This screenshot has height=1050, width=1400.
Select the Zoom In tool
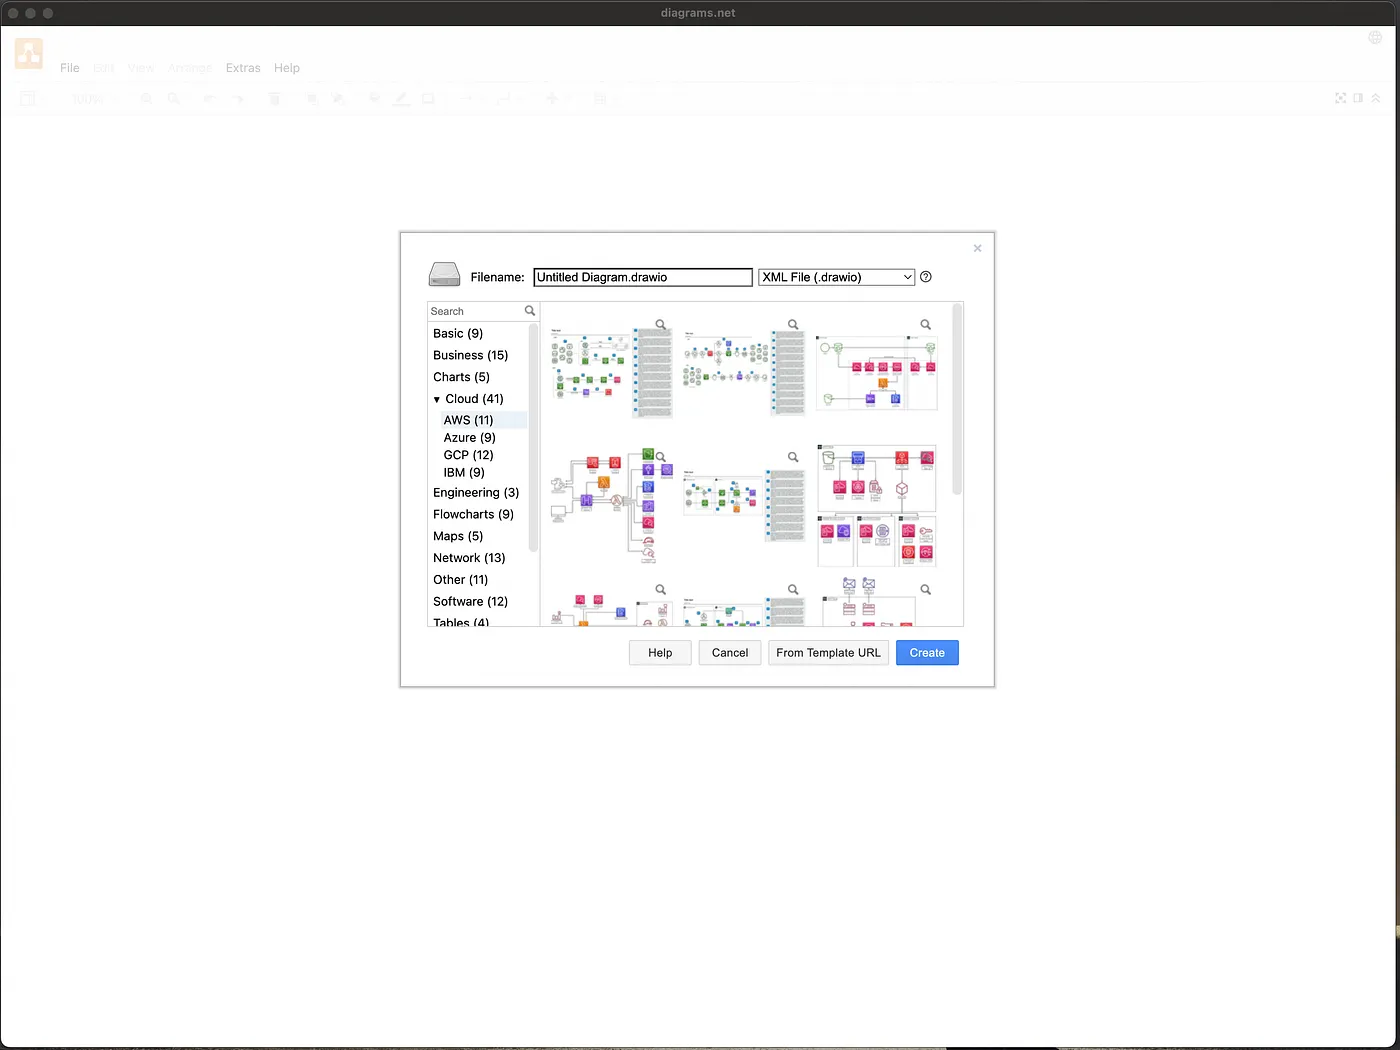click(146, 98)
